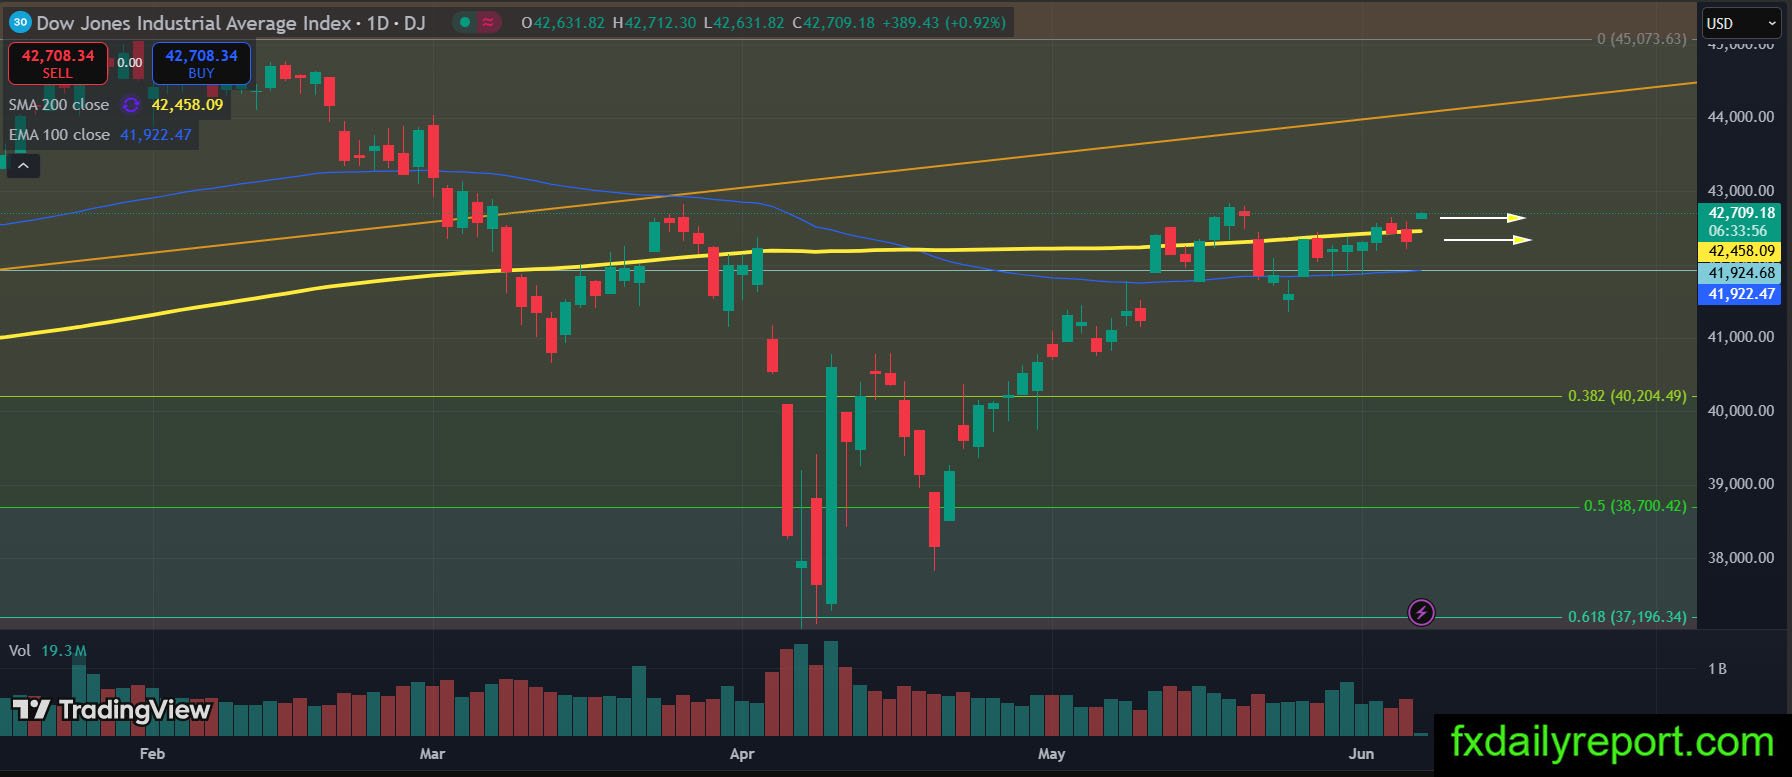
Task: Select the SMA 200 close indicator label
Action: (59, 104)
